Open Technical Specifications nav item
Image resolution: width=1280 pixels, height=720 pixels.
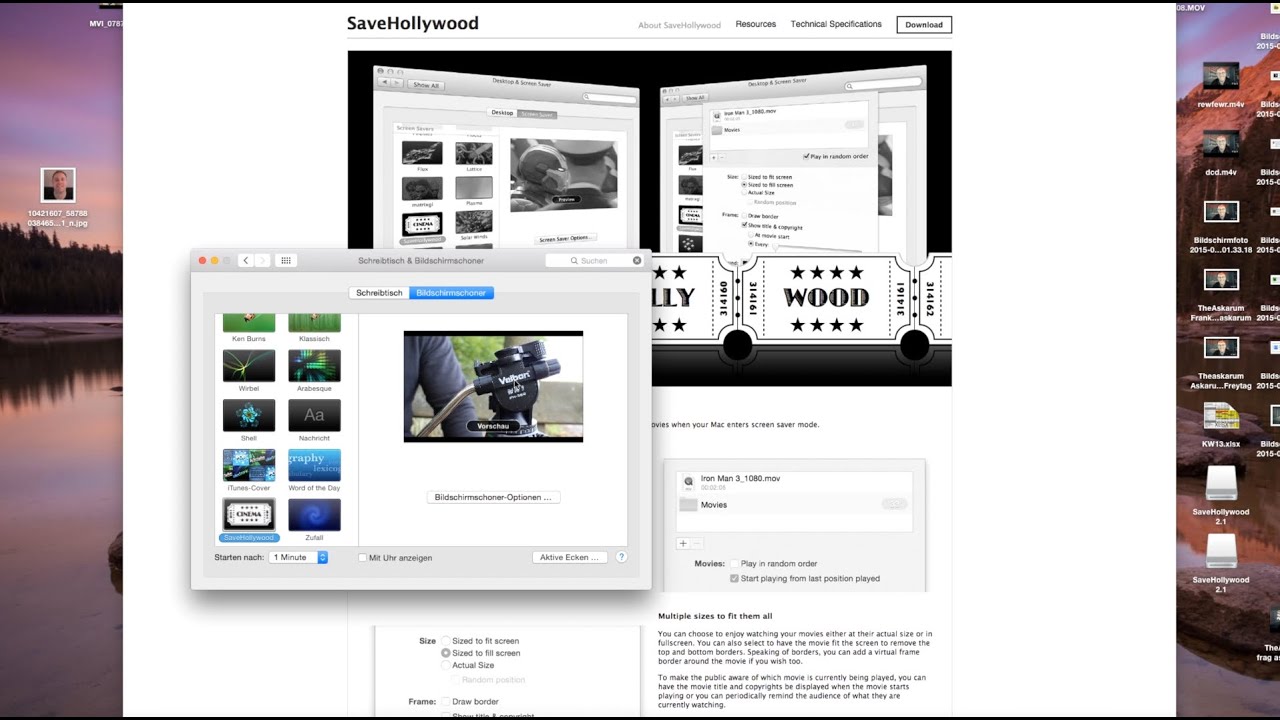pos(836,24)
